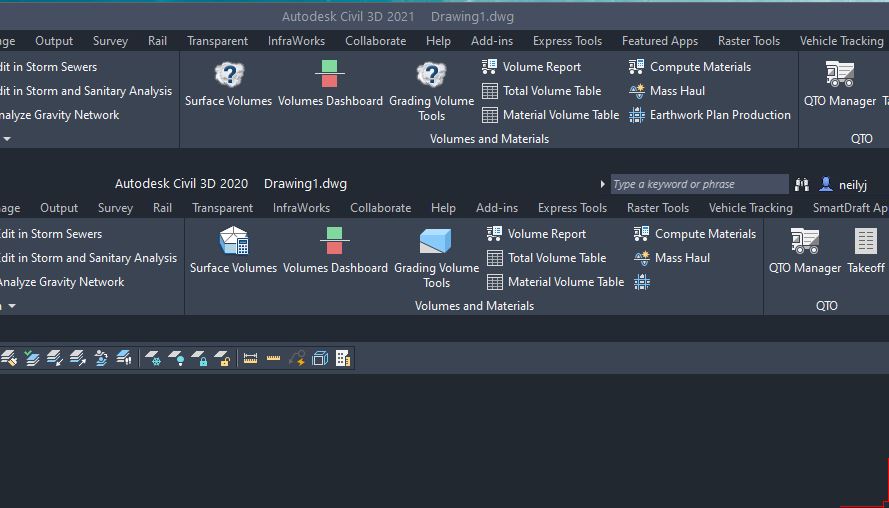Viewport: 889px width, 508px height.
Task: Open Vehicle Tracking tab in Civil 3D 2021
Action: [841, 41]
